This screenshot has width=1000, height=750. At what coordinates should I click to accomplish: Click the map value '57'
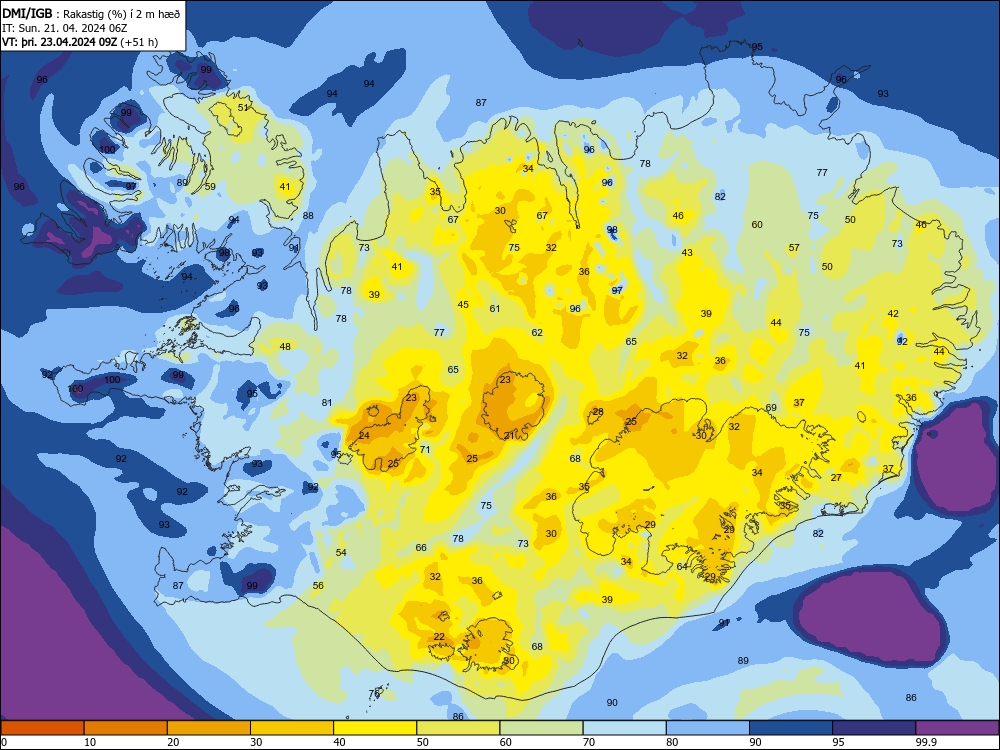point(794,247)
